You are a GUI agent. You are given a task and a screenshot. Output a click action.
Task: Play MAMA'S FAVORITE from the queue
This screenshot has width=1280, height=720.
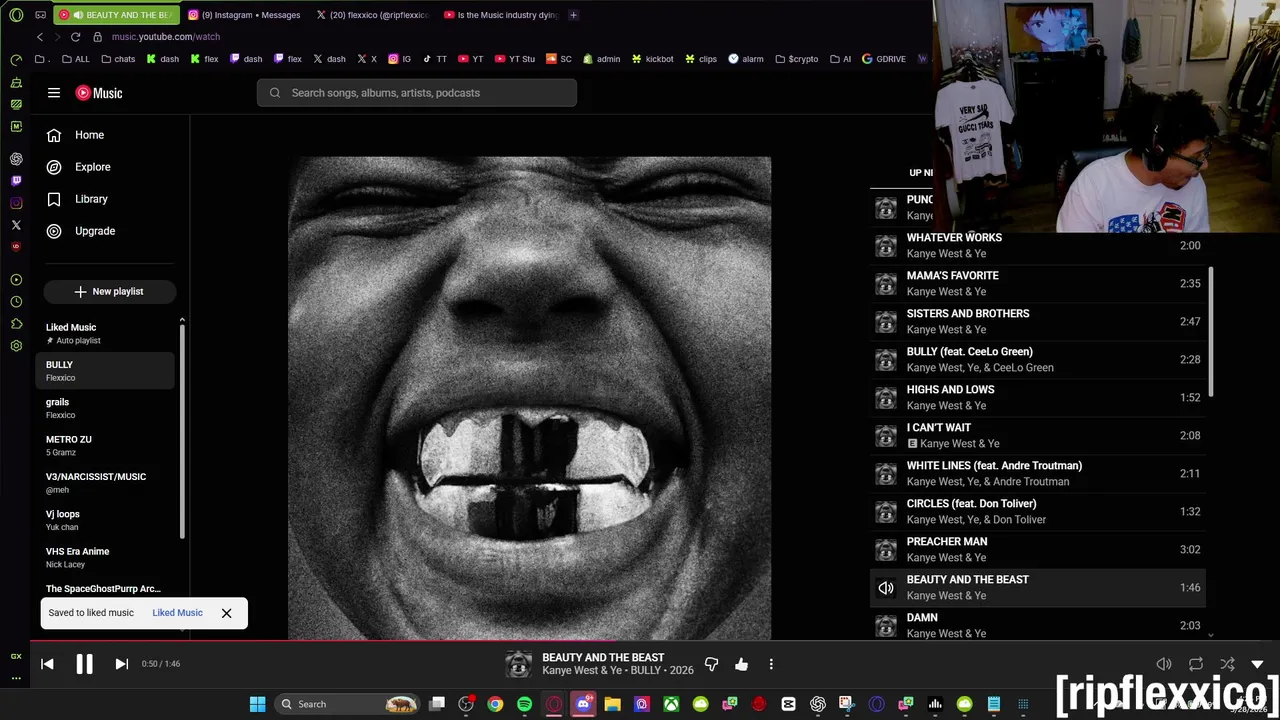coord(1037,283)
